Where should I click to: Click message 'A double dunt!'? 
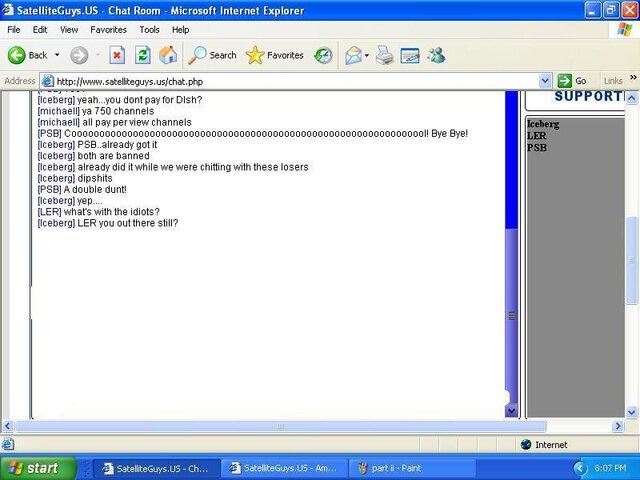[95, 189]
